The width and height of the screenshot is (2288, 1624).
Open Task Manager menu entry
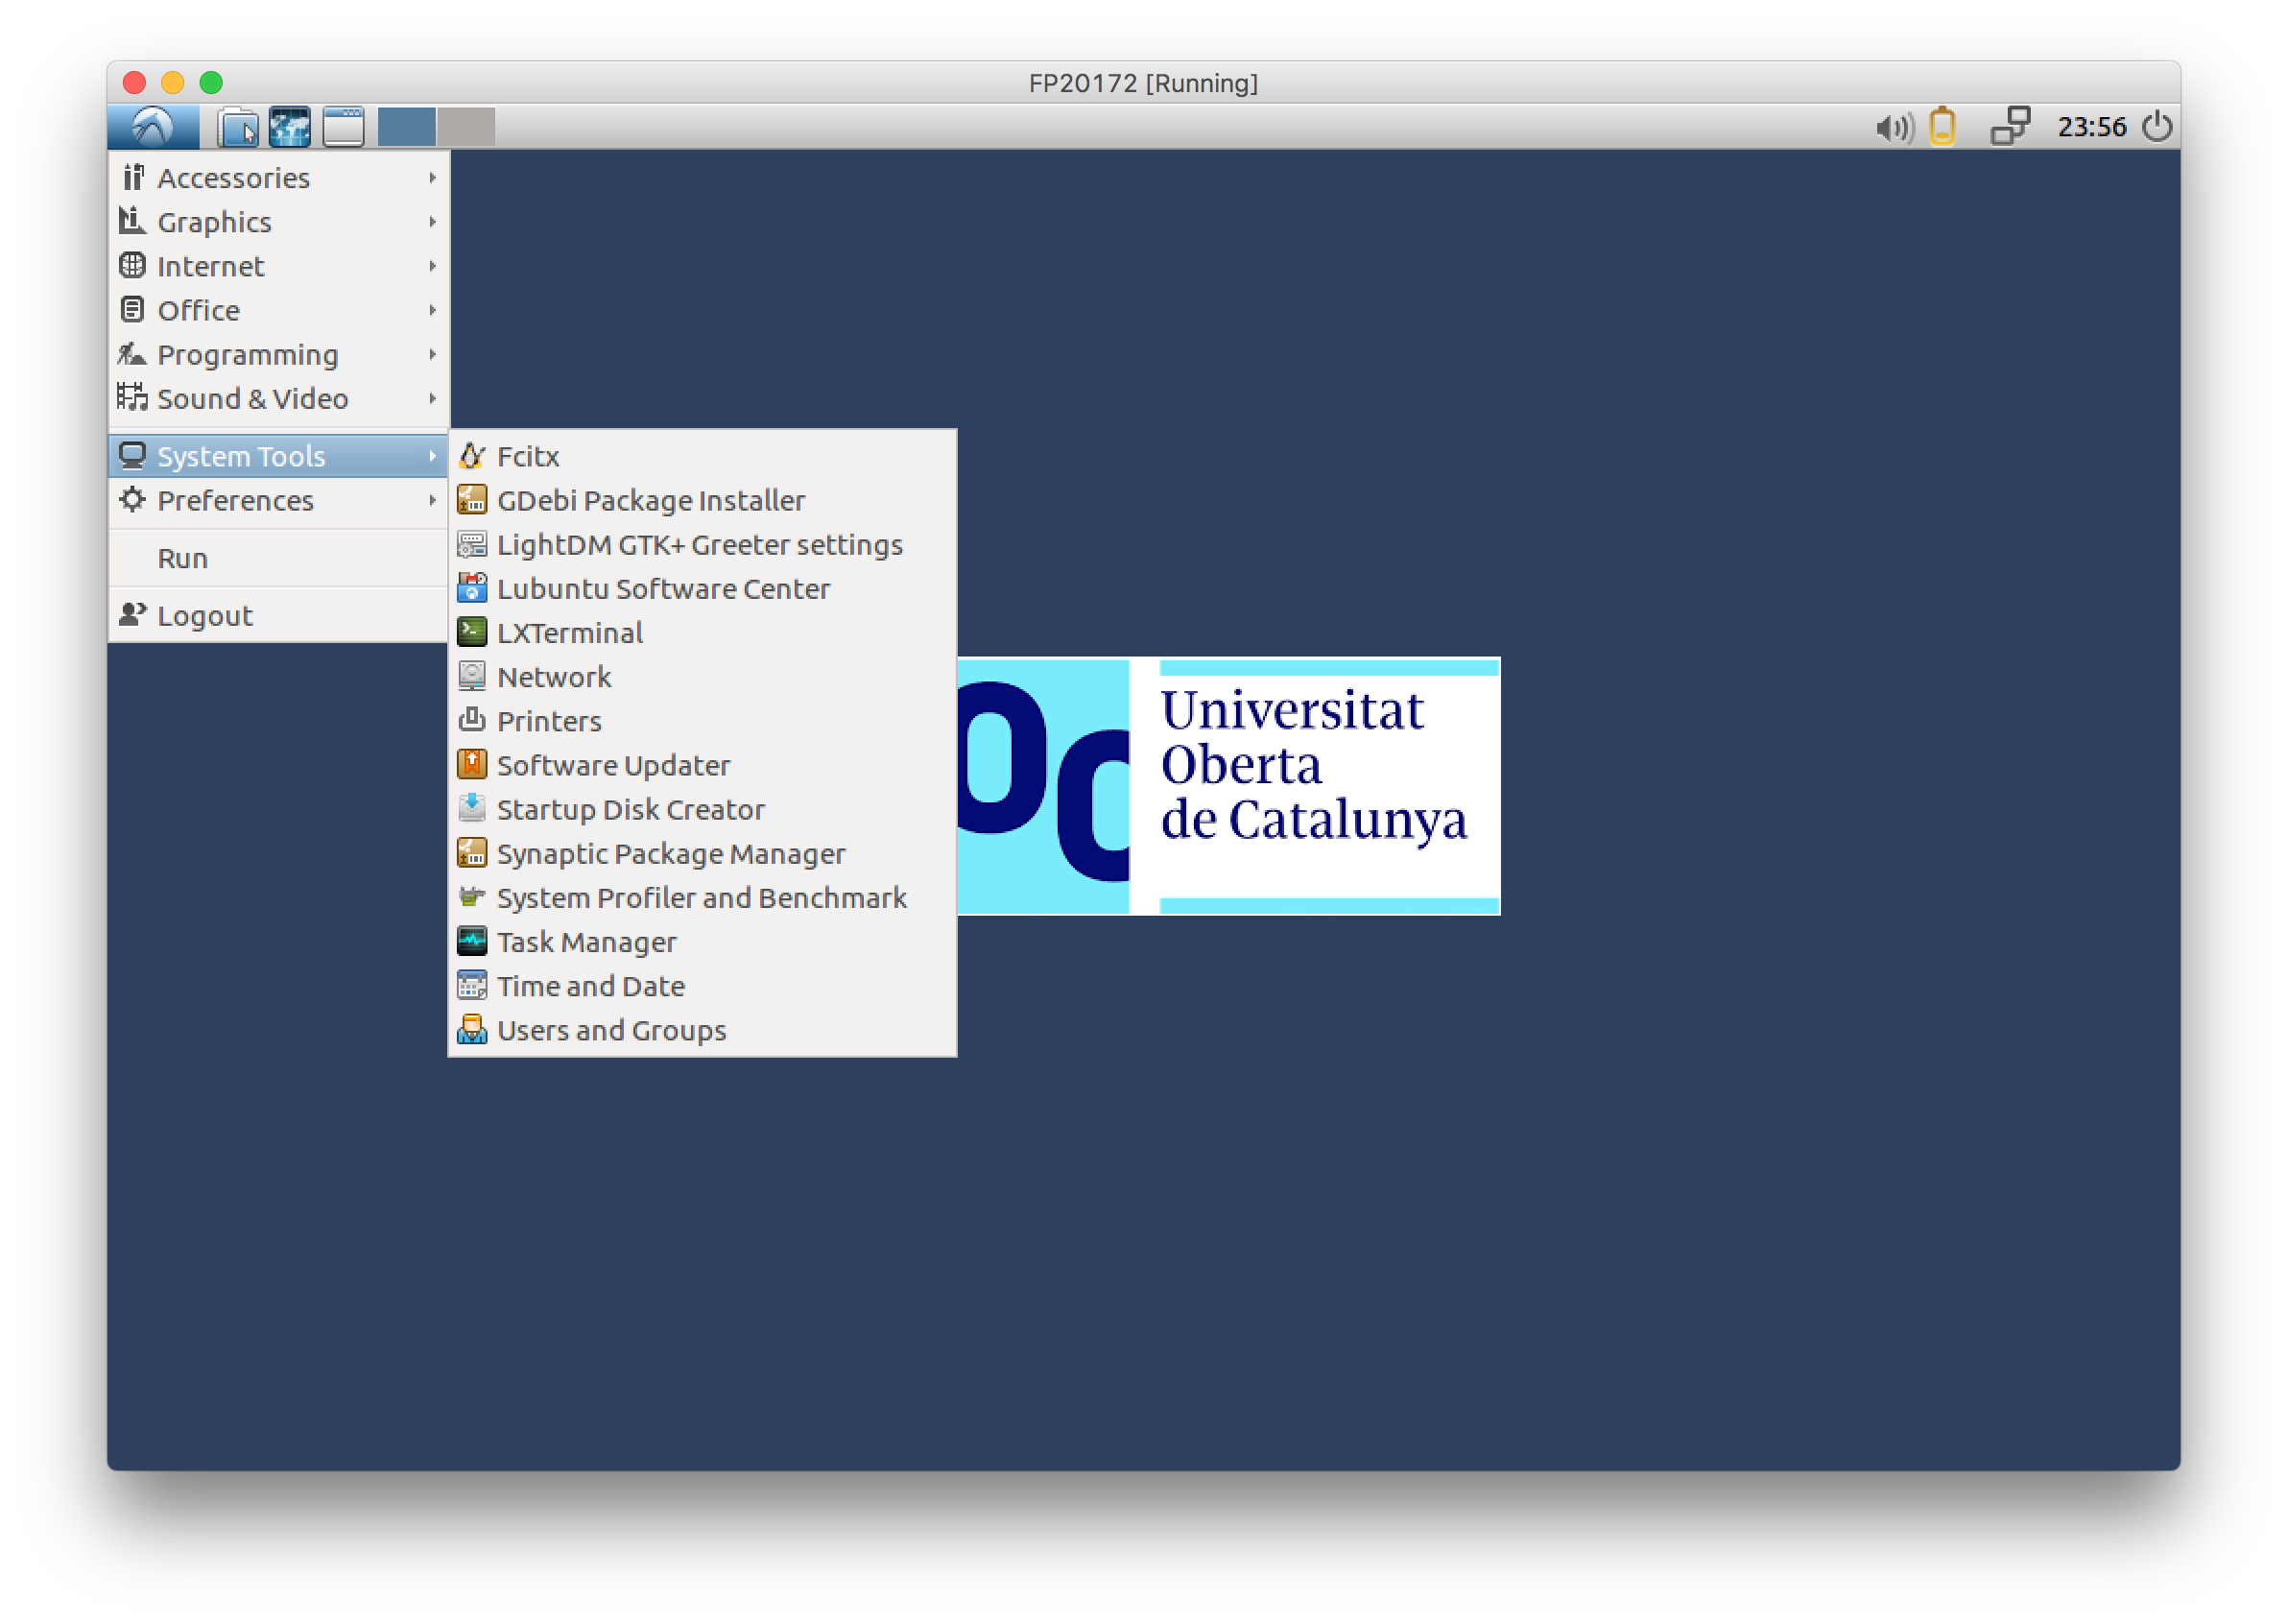[x=586, y=942]
